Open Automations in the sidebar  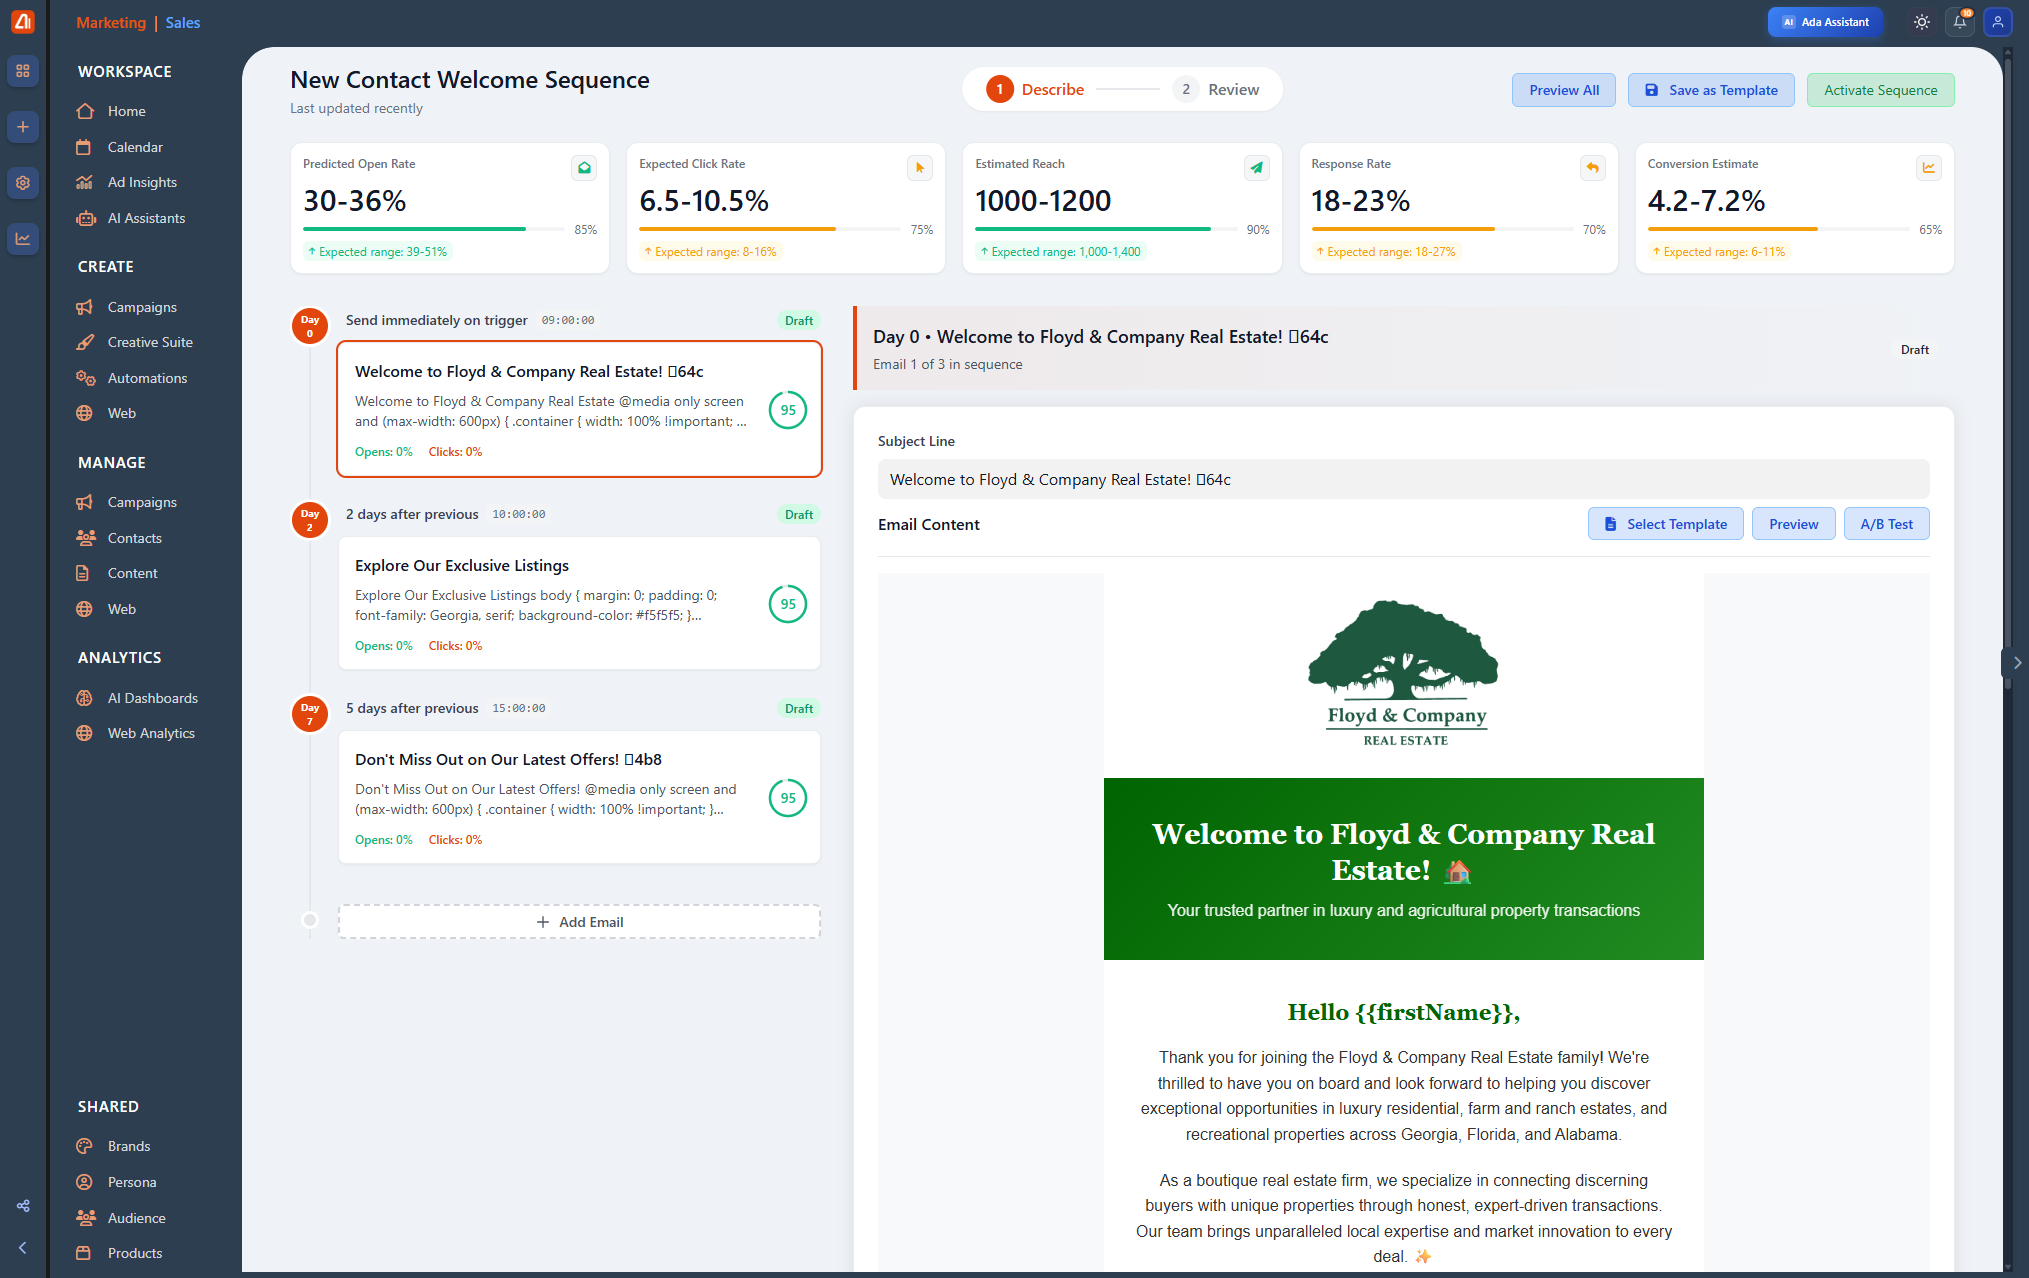pos(147,378)
